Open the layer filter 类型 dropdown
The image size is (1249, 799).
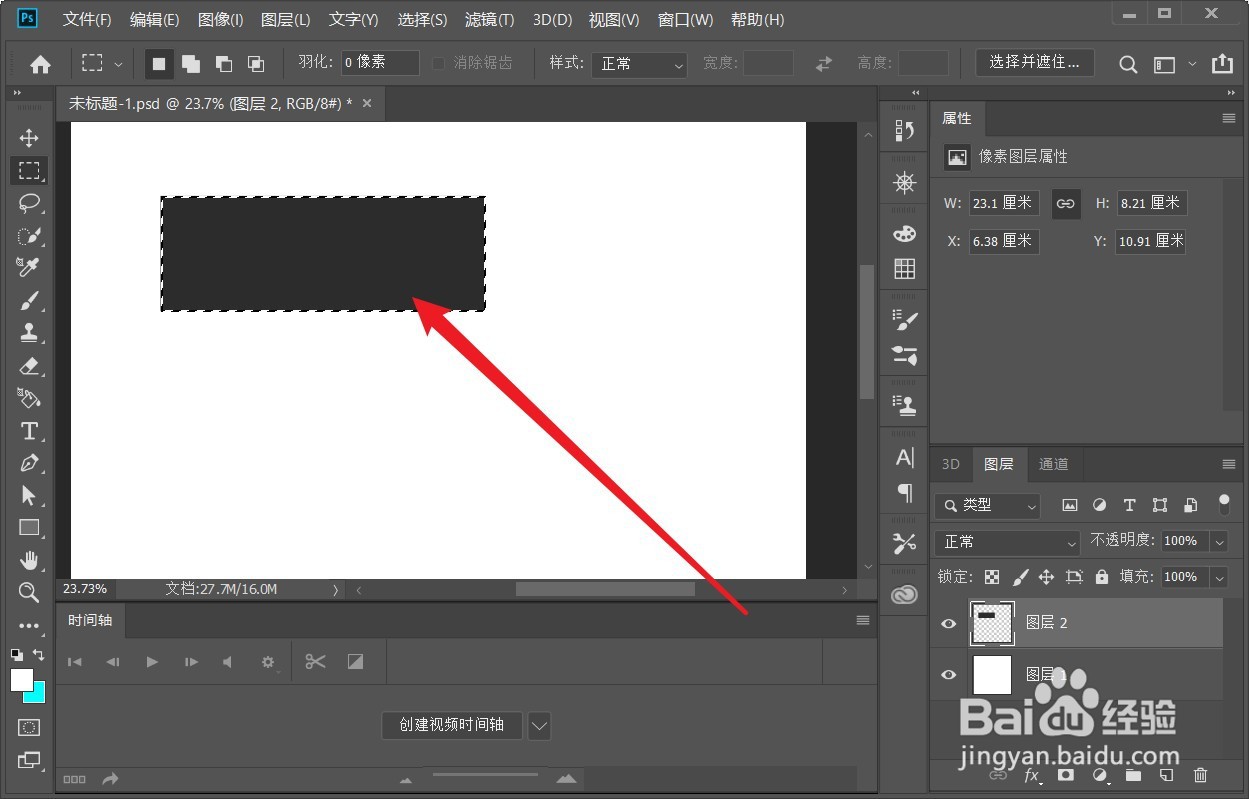(987, 506)
